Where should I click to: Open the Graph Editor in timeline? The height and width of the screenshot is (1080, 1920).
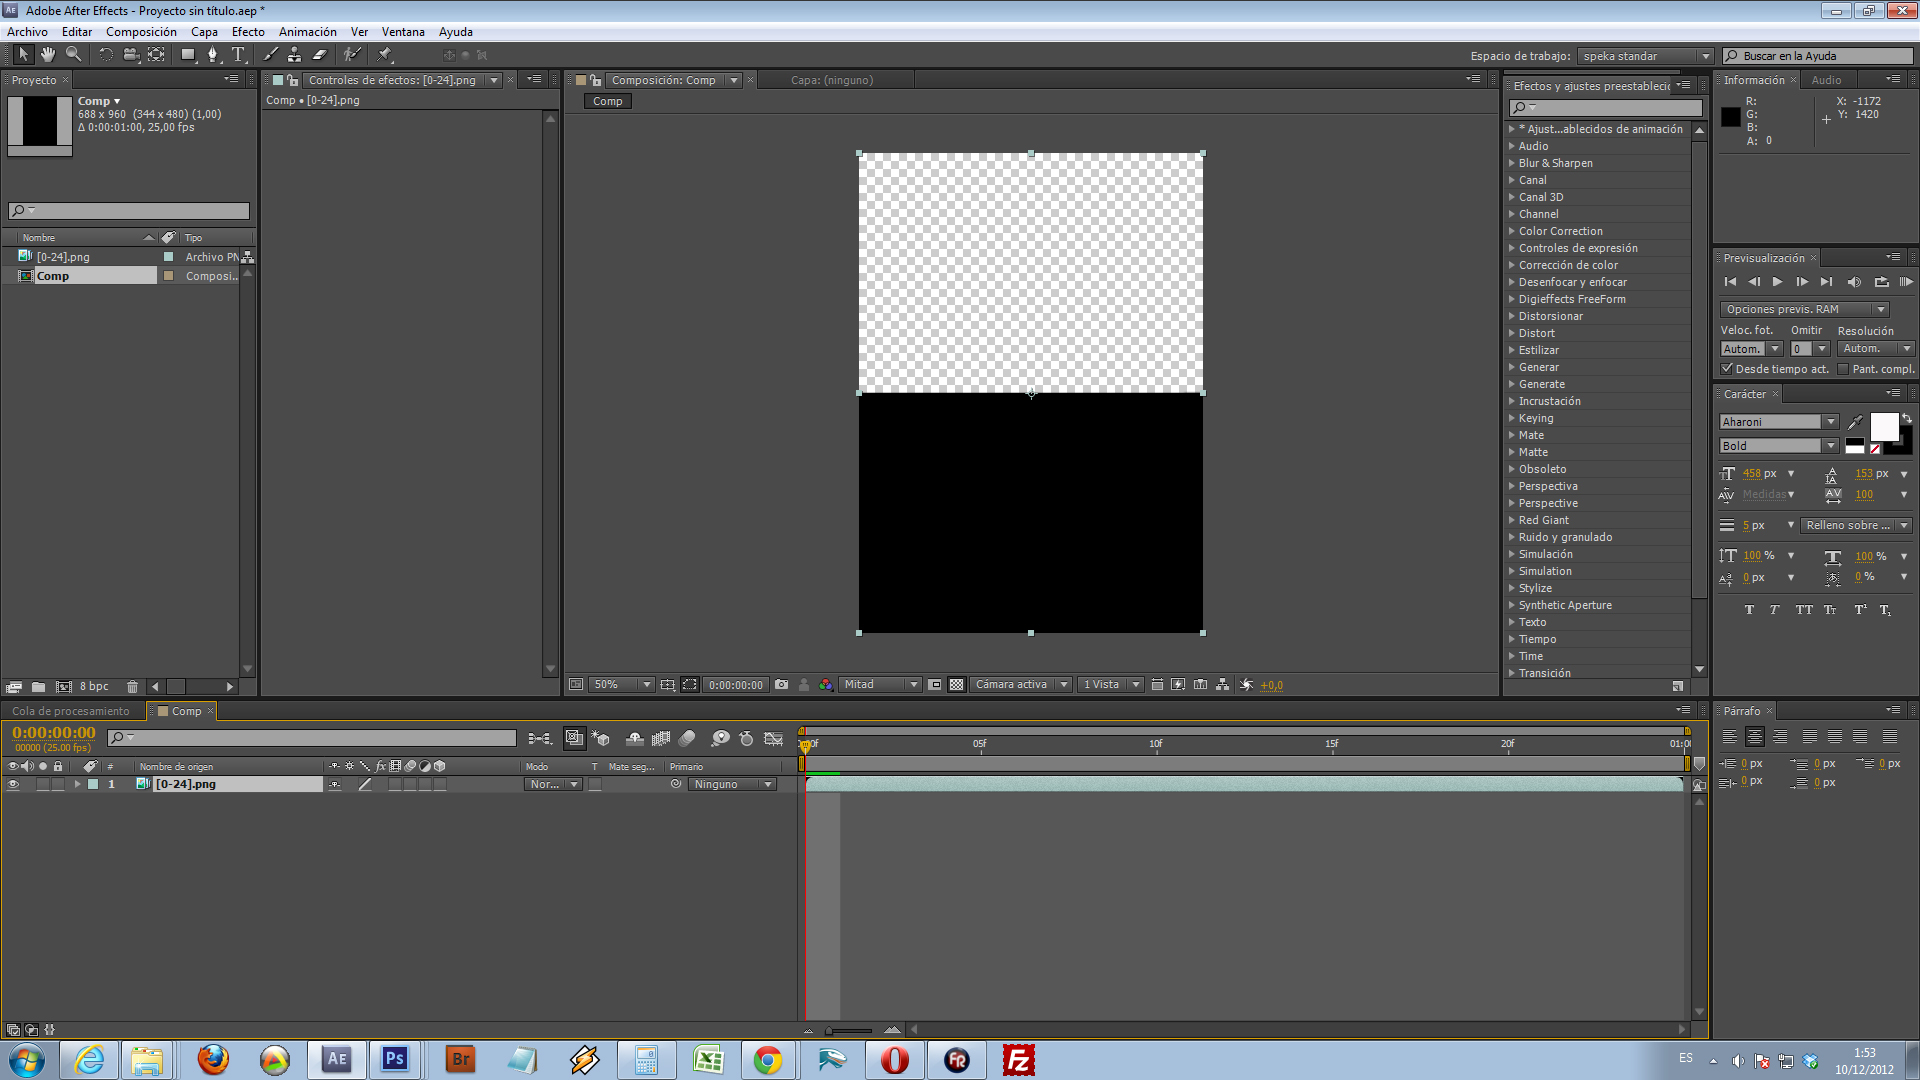773,739
